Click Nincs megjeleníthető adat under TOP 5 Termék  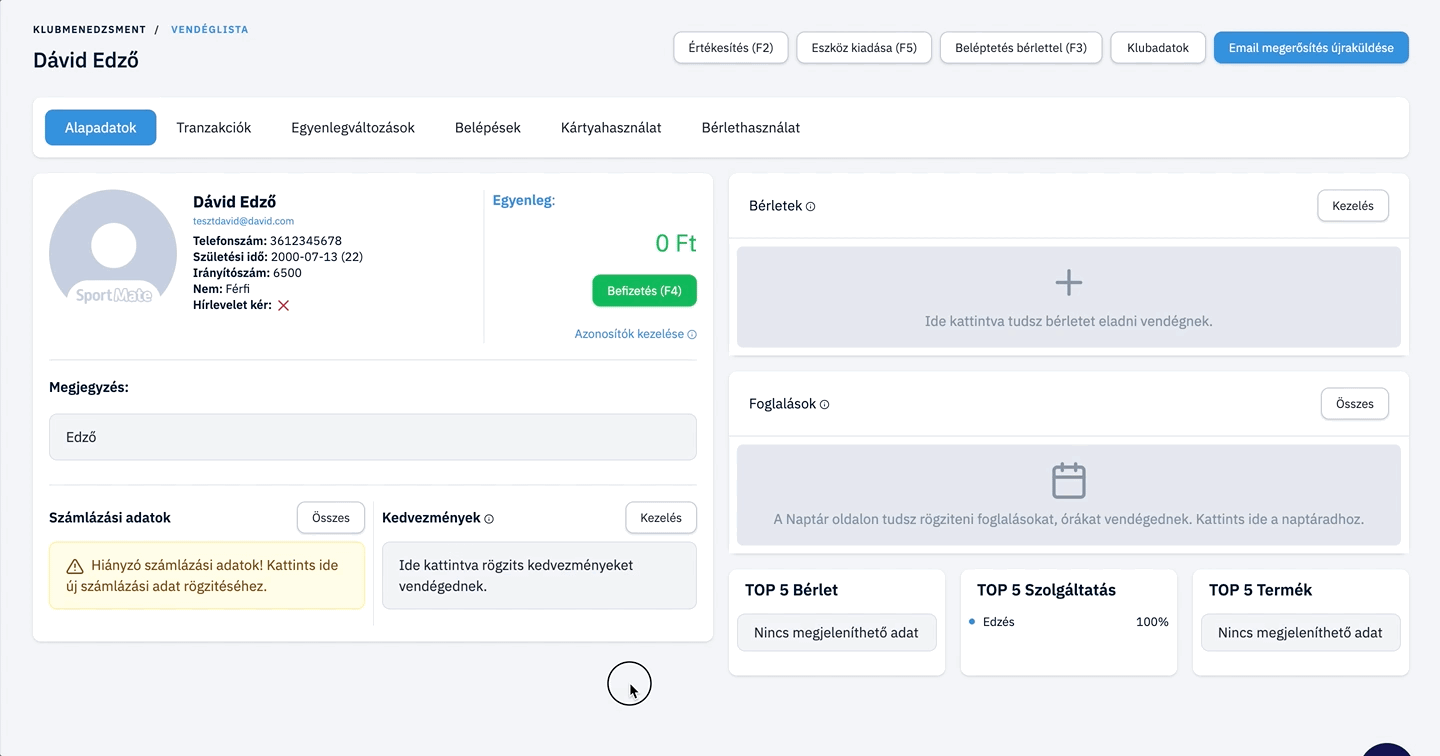[x=1300, y=633]
